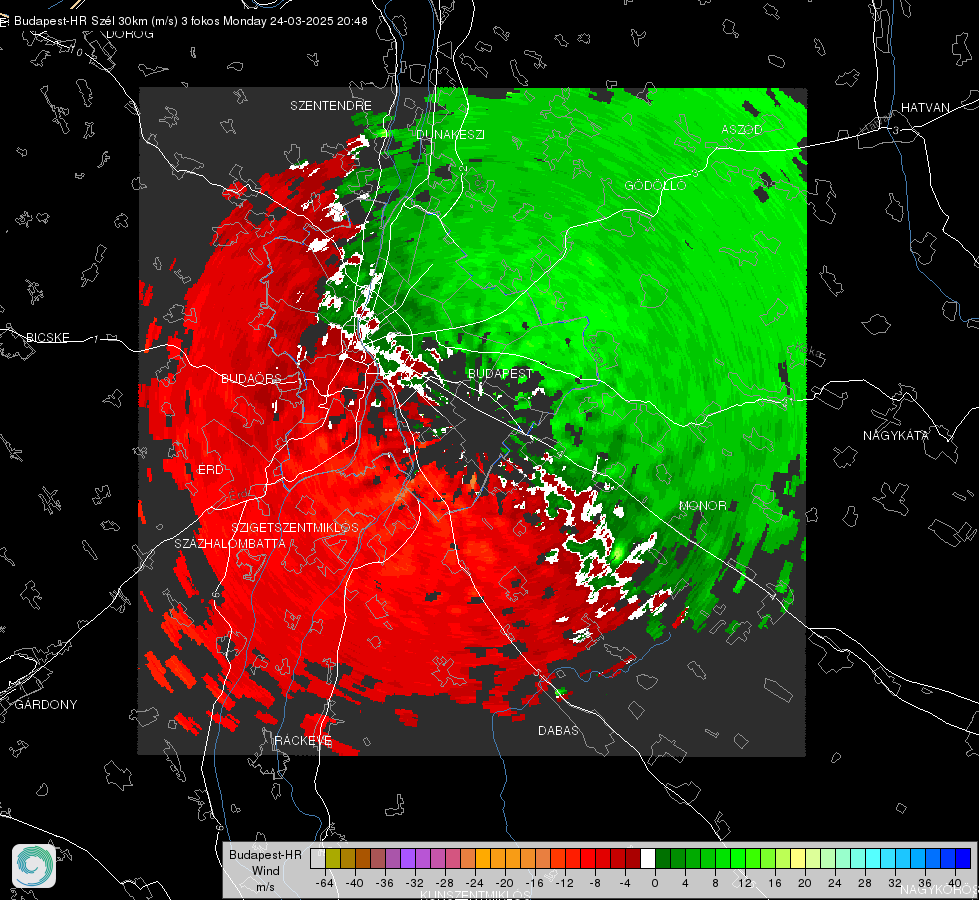Viewport: 979px width, 900px height.
Task: Click the legend title Budapest-HR
Action: click(265, 855)
